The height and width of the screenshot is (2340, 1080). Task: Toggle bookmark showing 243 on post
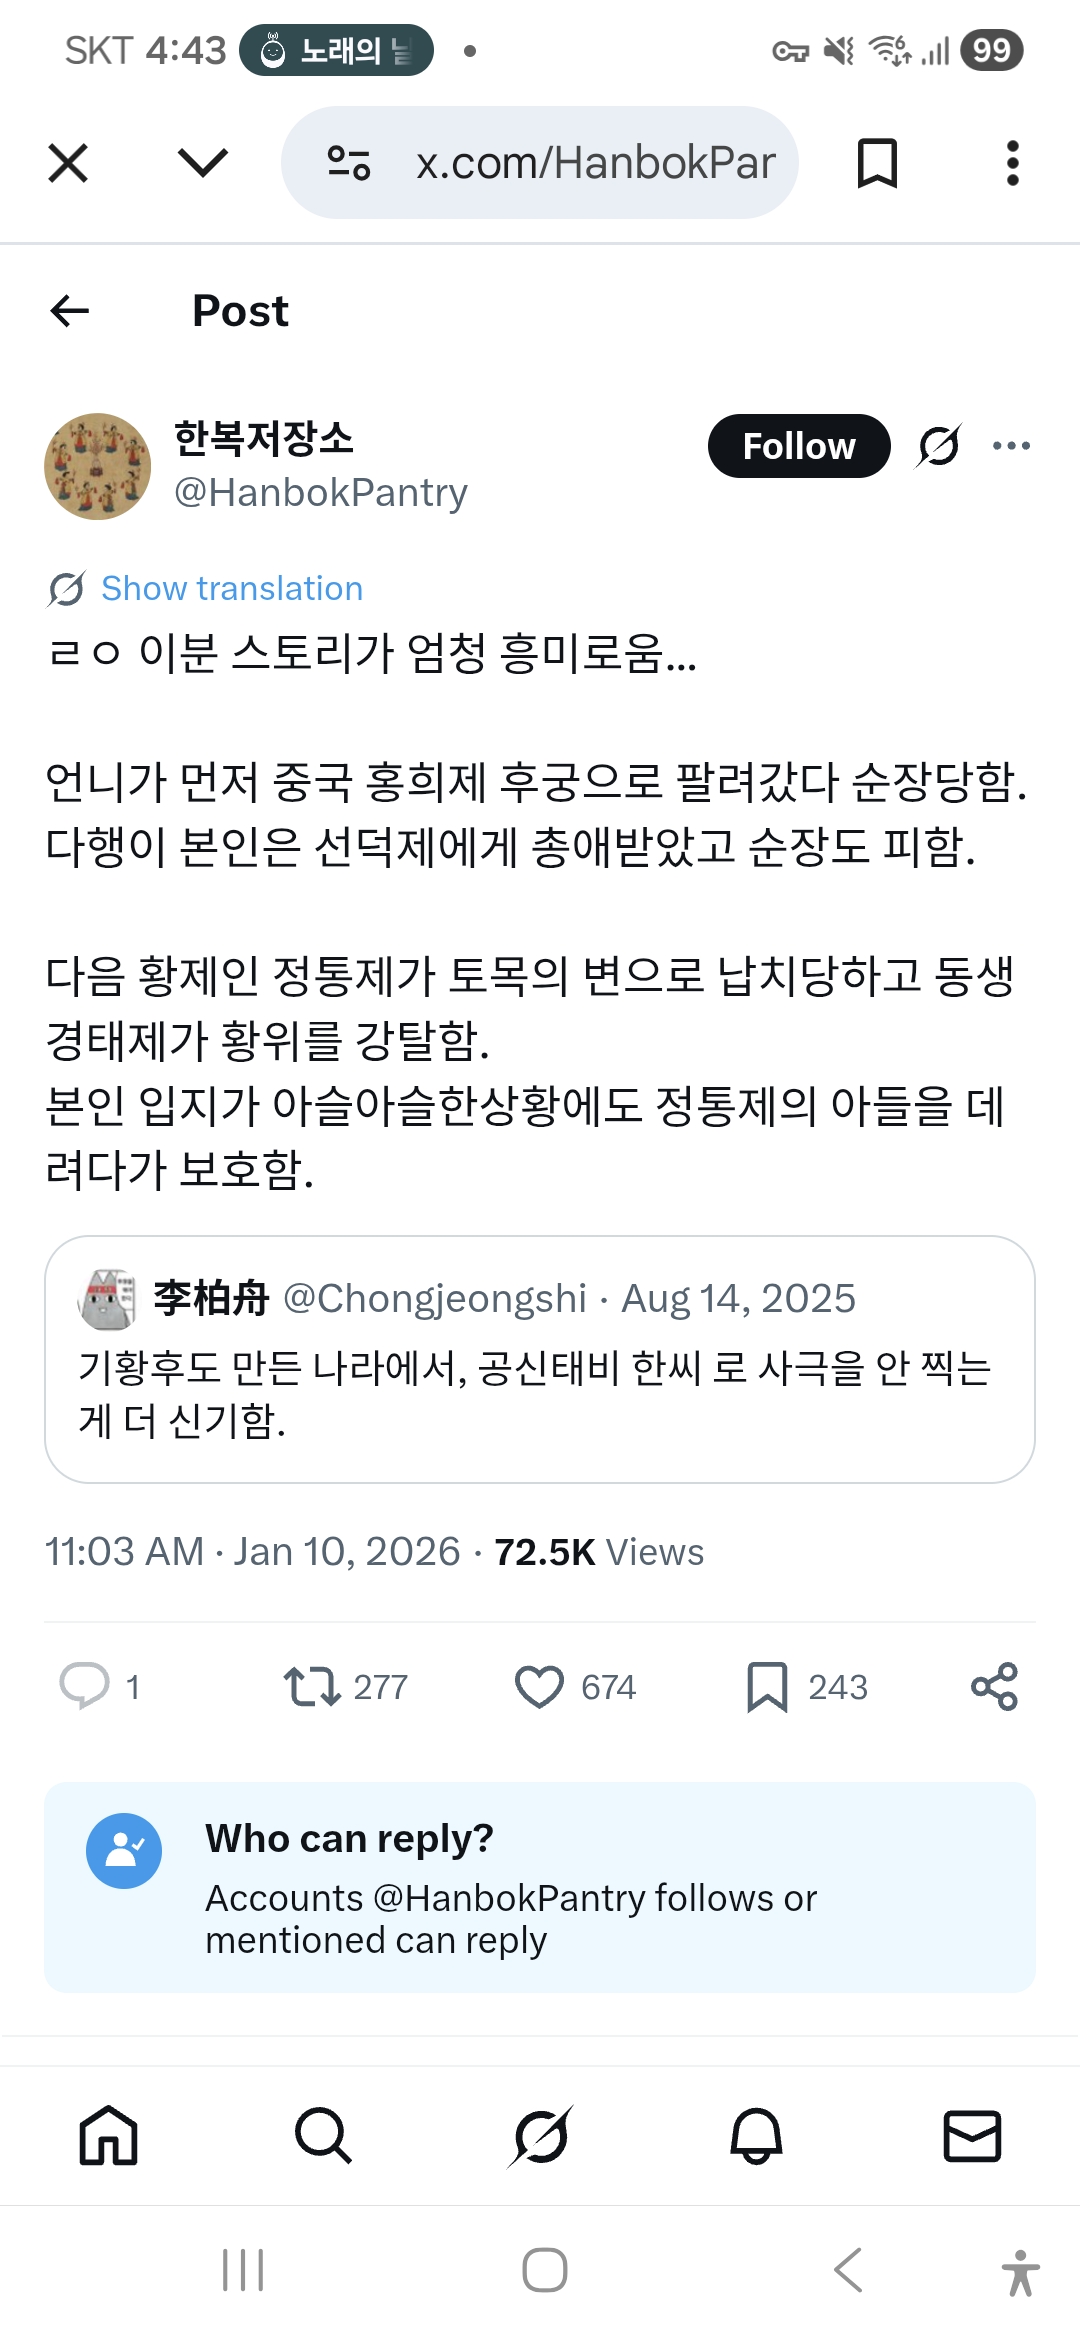tap(767, 1686)
